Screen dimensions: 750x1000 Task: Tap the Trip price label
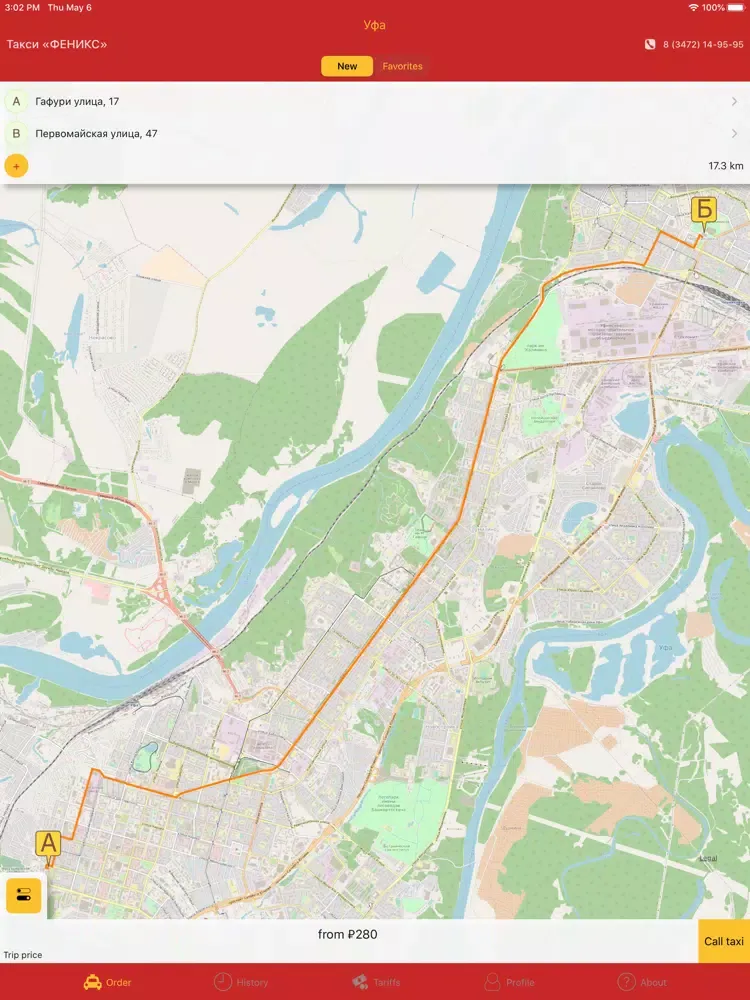(23, 955)
